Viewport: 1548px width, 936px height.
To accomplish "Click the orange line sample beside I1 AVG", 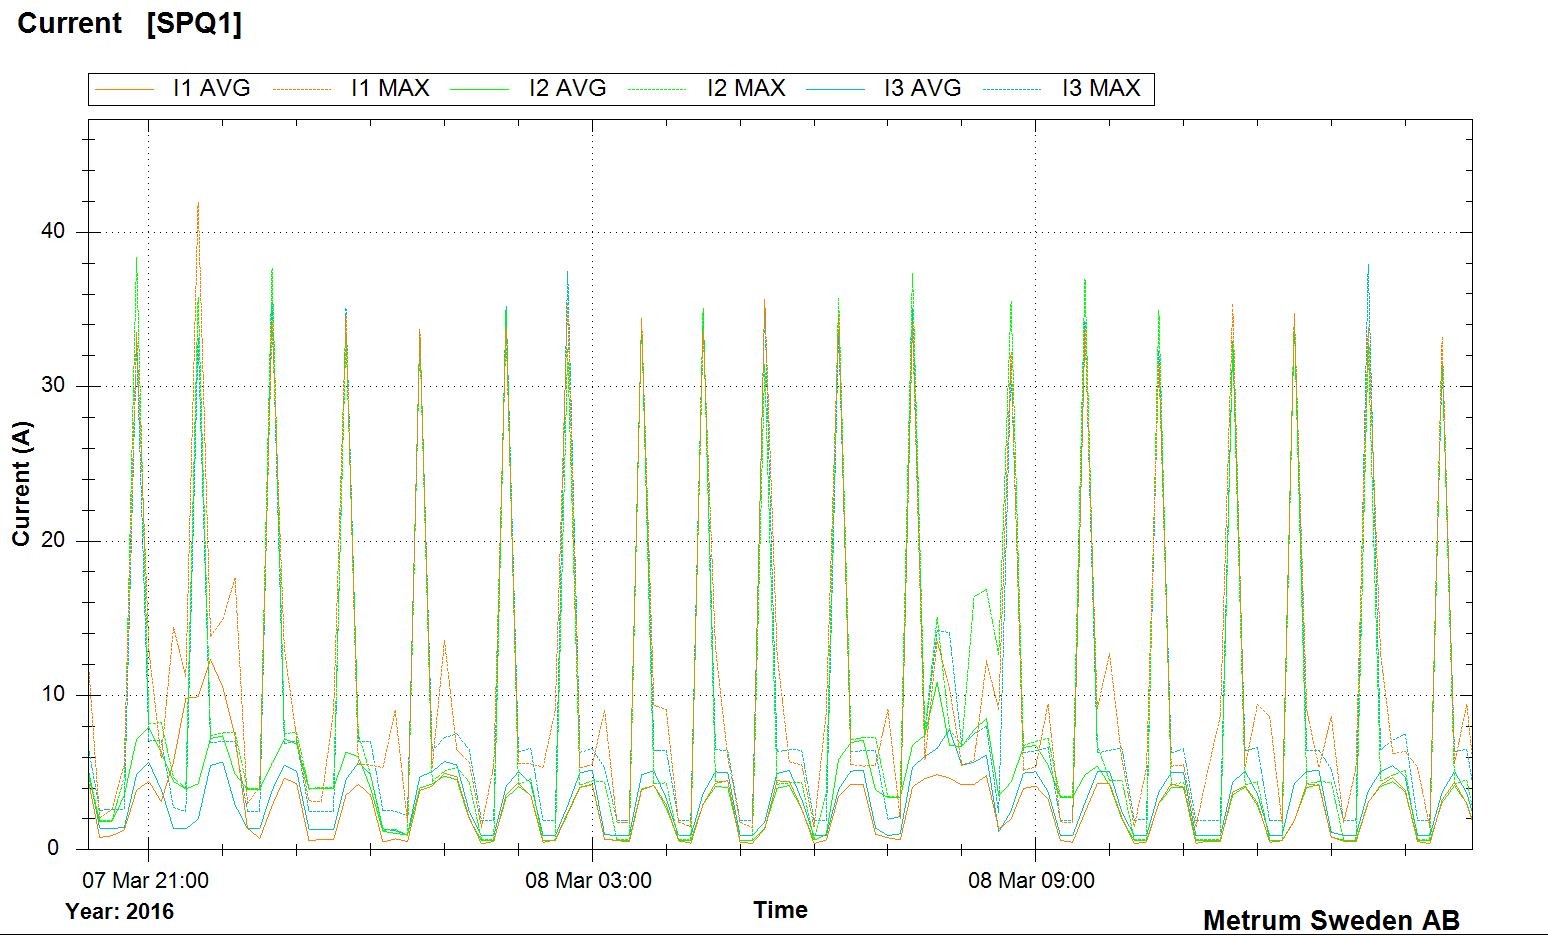I will 124,90.
